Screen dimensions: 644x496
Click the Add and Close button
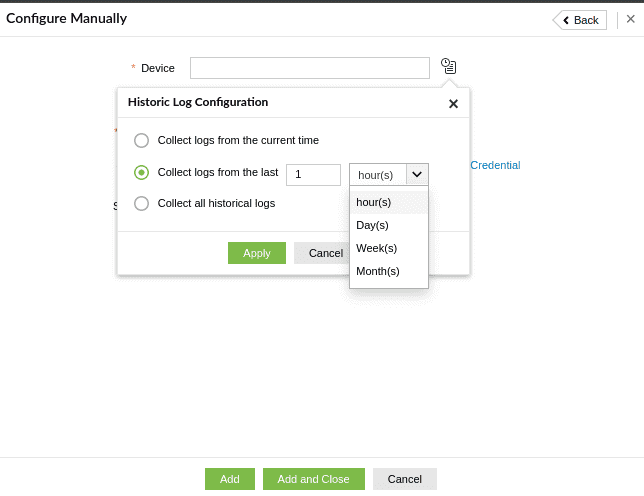314,479
